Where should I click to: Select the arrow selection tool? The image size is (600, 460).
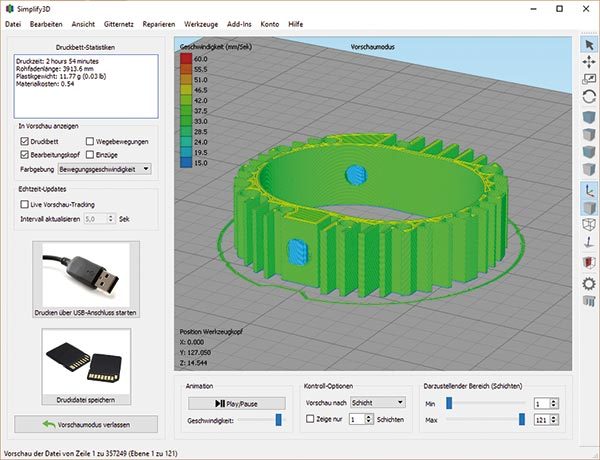(589, 44)
